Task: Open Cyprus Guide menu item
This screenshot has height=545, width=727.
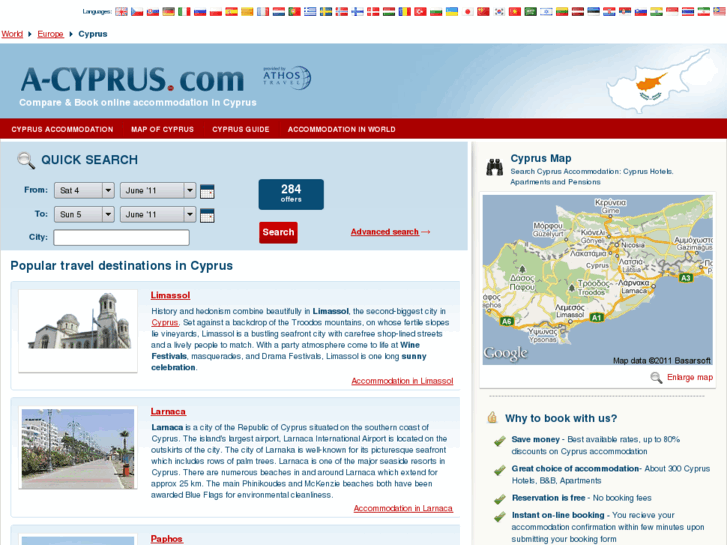Action: click(241, 129)
